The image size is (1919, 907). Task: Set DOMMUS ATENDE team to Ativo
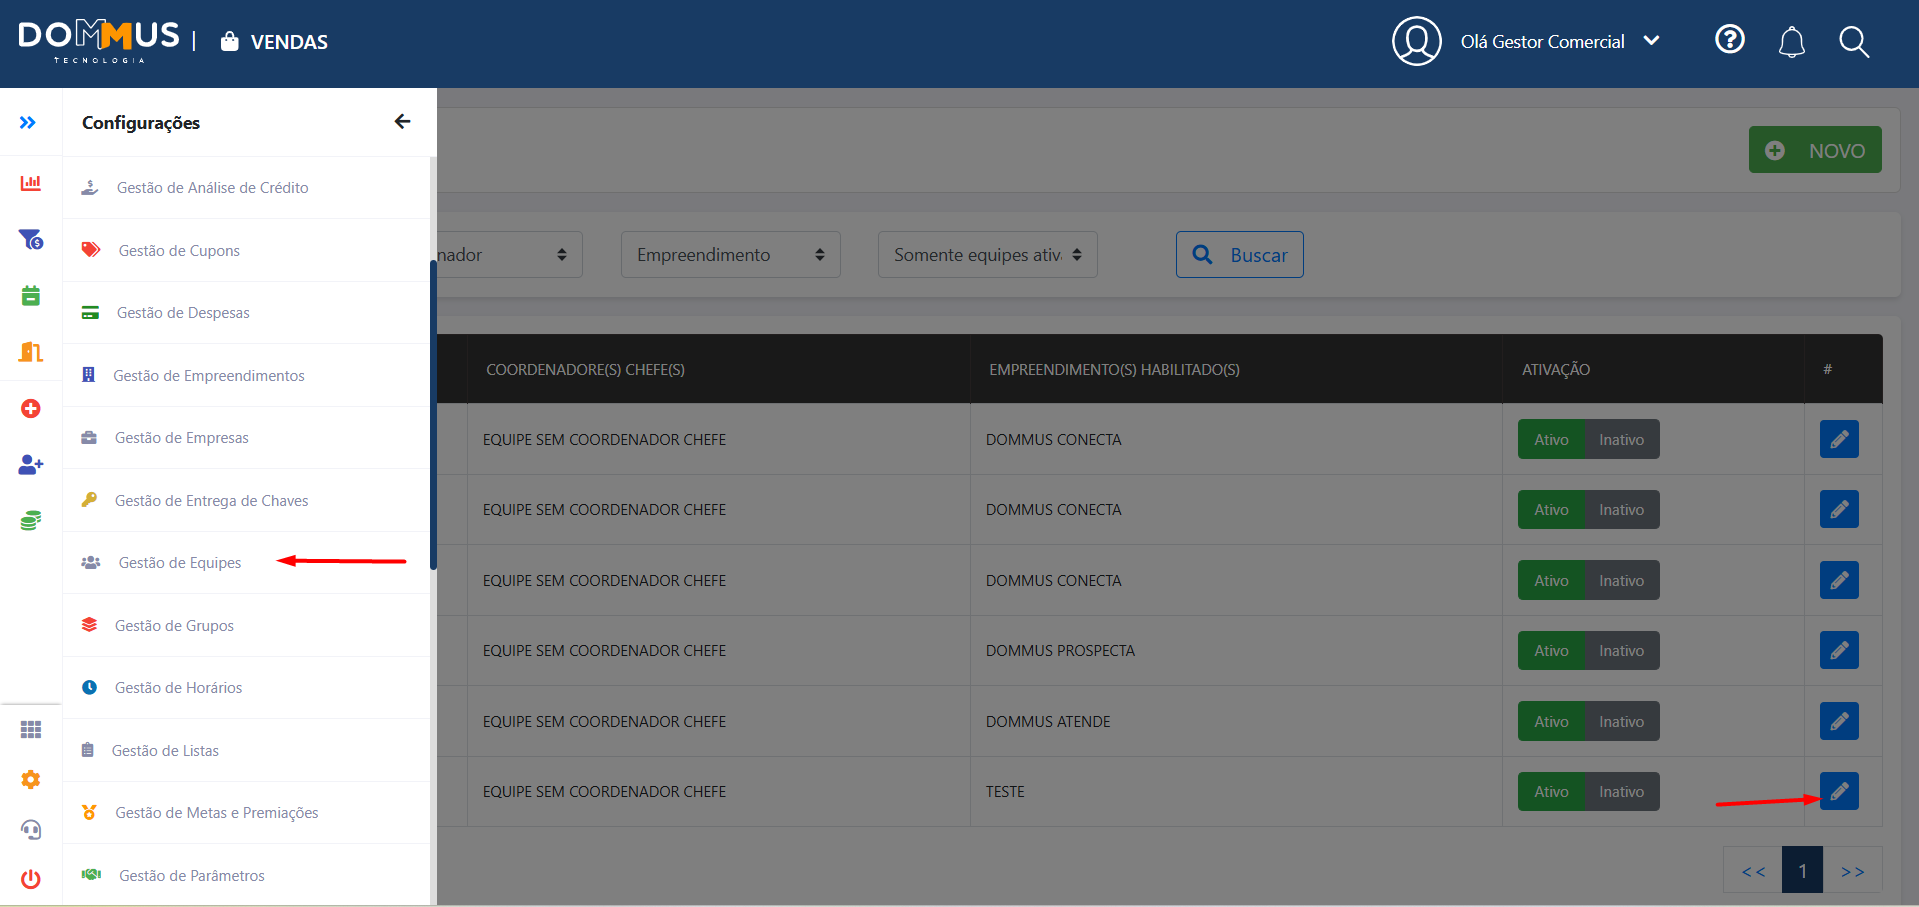[x=1552, y=721]
